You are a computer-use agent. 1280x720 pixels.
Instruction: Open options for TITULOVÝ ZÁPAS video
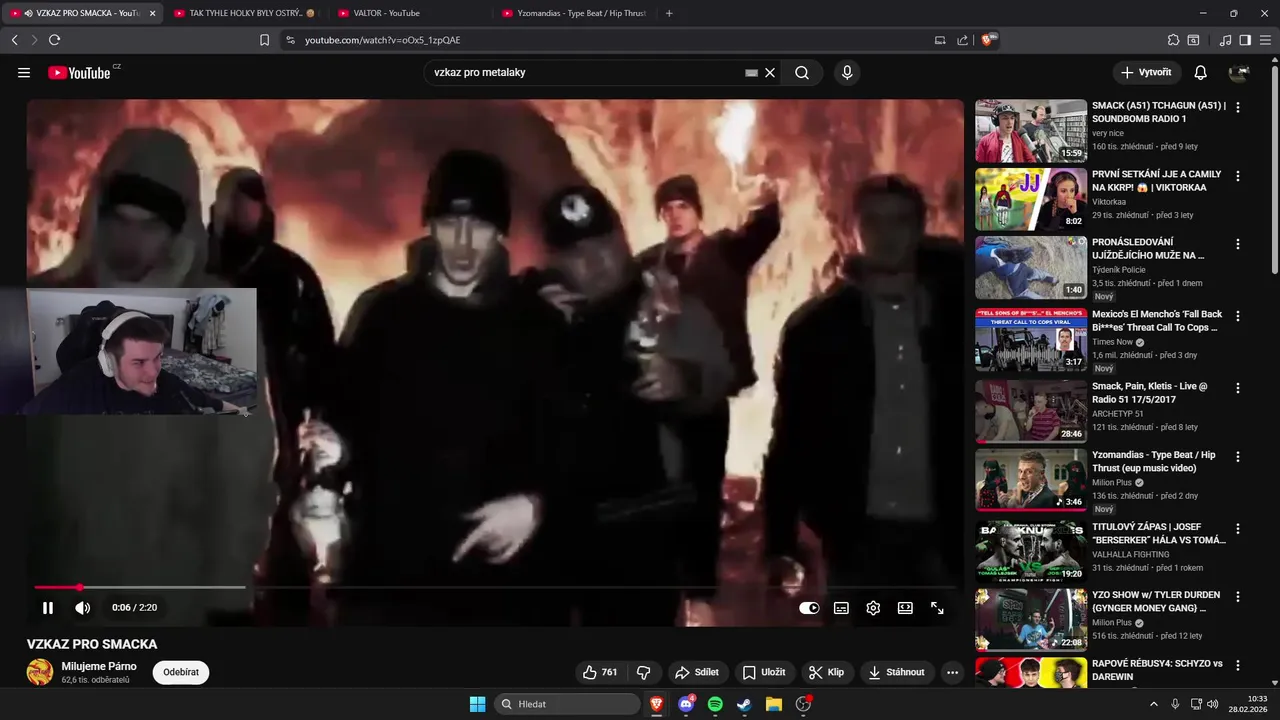[1238, 529]
